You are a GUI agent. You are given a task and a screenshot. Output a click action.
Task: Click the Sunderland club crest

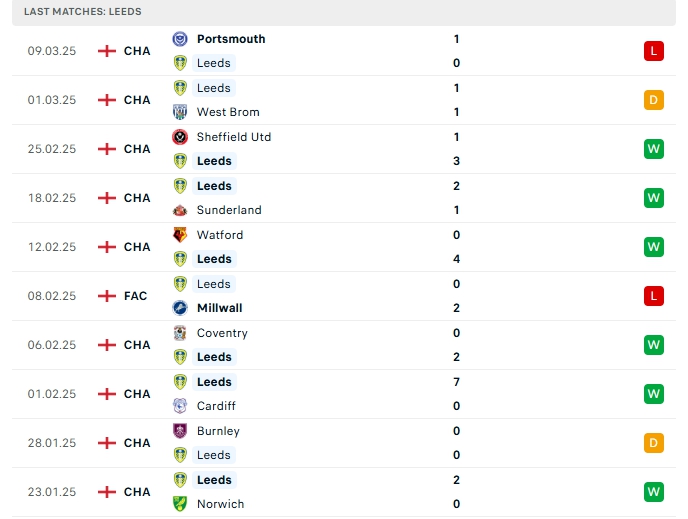180,210
